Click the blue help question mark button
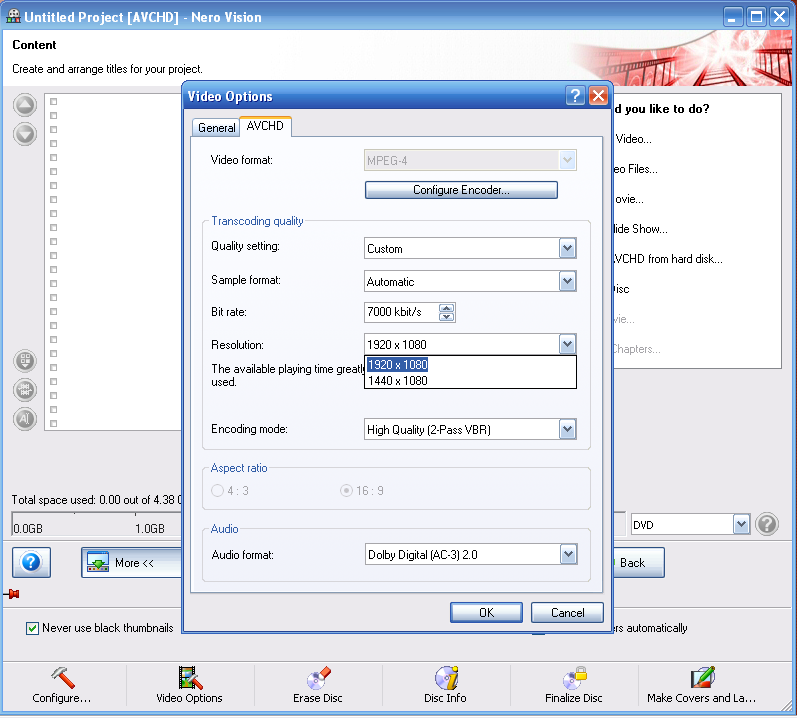 (32, 563)
